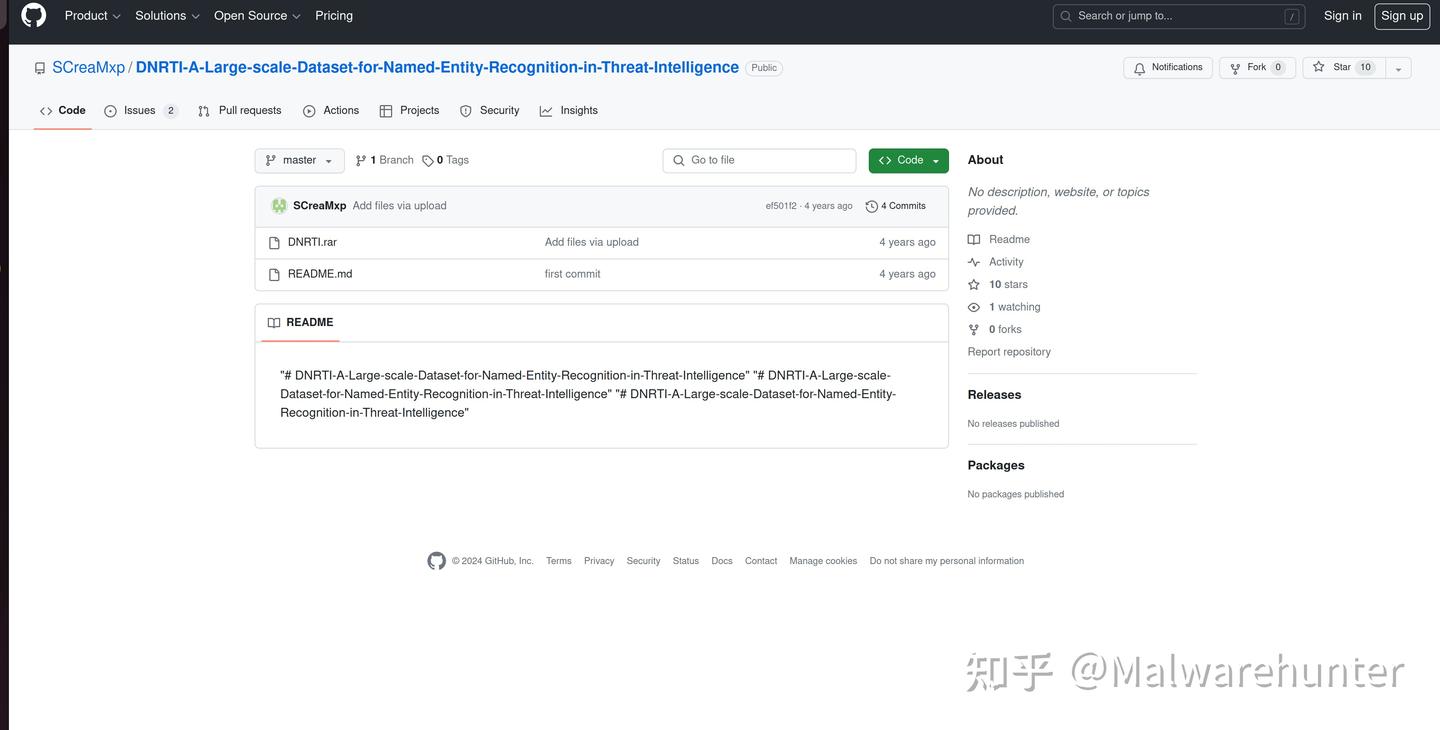Click the Fork icon button
1440x730 pixels.
[x=1235, y=68]
